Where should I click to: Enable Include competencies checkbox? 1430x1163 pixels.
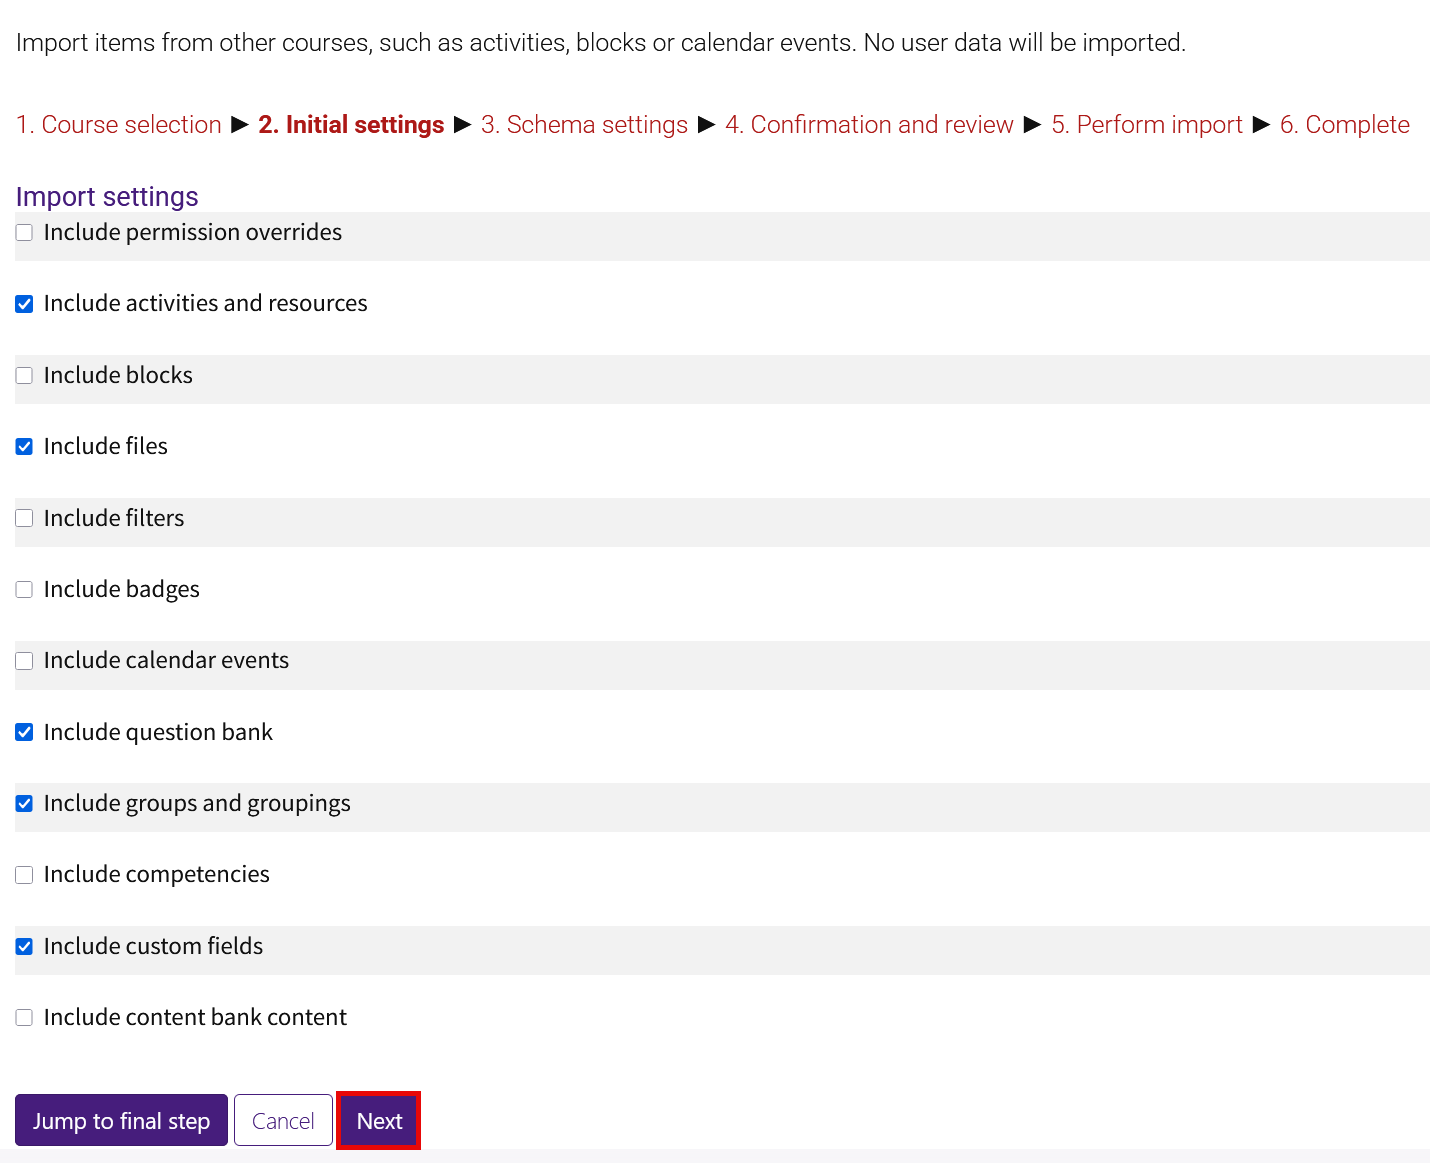point(24,875)
